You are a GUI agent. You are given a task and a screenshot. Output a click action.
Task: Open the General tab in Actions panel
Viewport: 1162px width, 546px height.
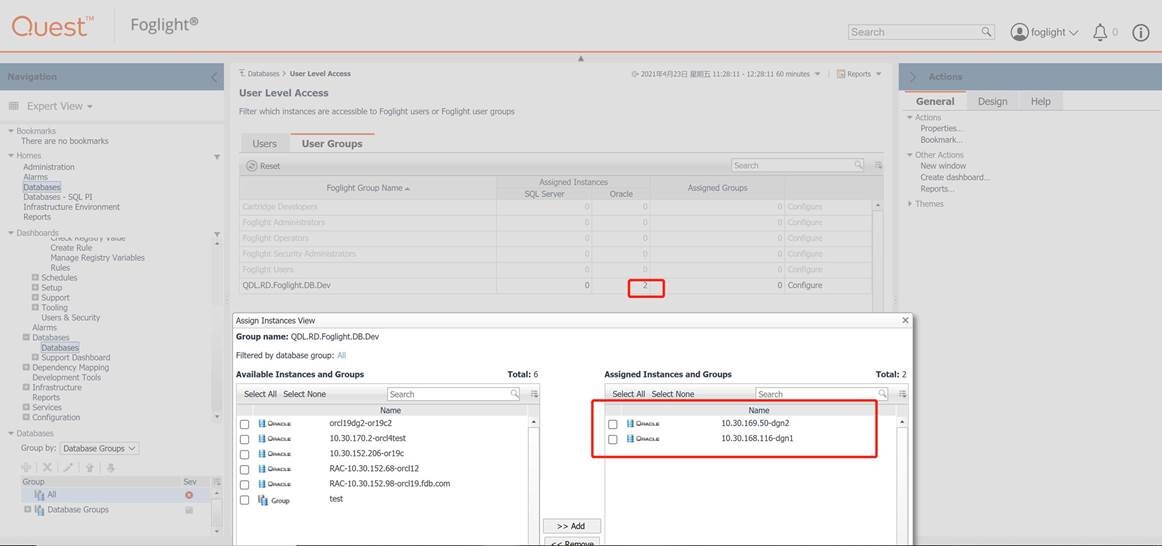tap(935, 101)
